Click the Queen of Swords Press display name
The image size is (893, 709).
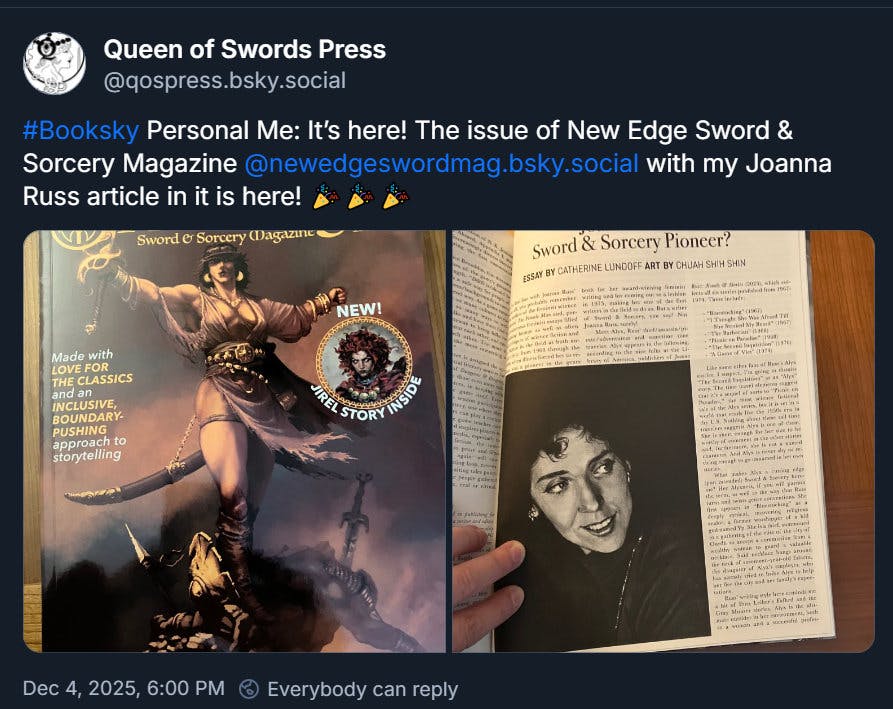point(244,50)
